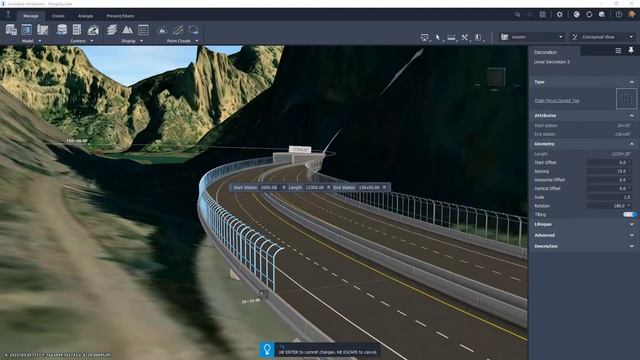
Task: Switch to the Create tab
Action: pyautogui.click(x=58, y=16)
